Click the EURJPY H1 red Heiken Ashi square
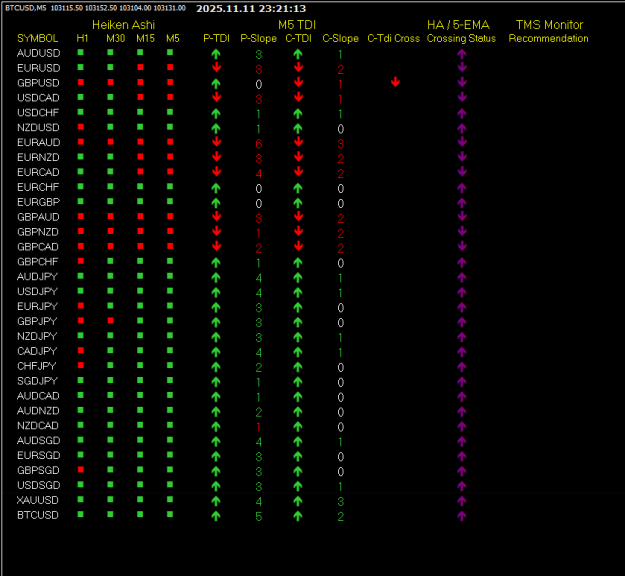Viewport: 625px width, 576px height. coord(81,306)
